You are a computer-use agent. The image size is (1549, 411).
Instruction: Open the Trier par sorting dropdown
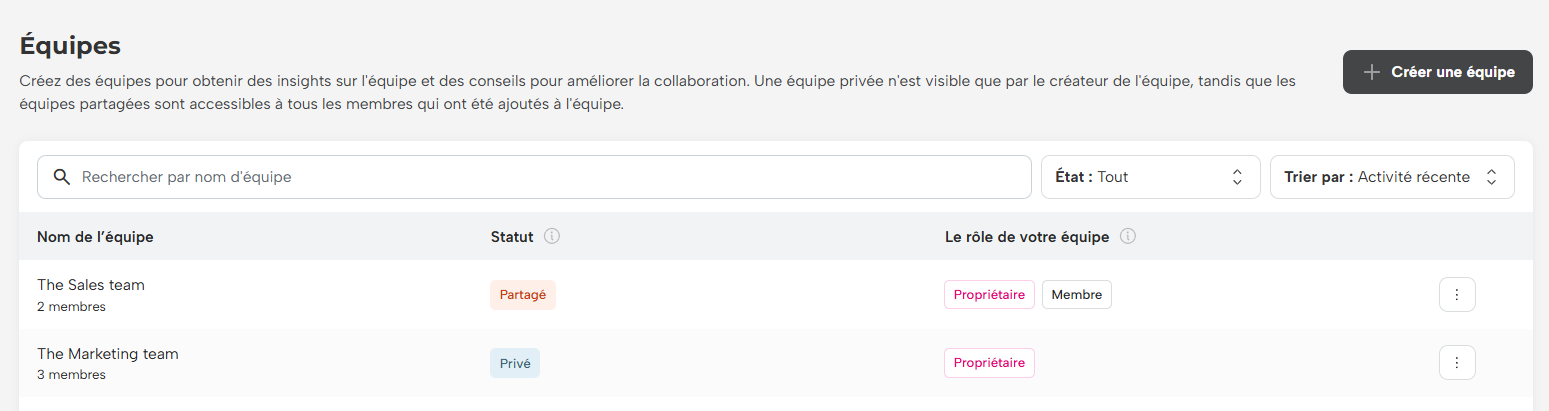pyautogui.click(x=1391, y=177)
